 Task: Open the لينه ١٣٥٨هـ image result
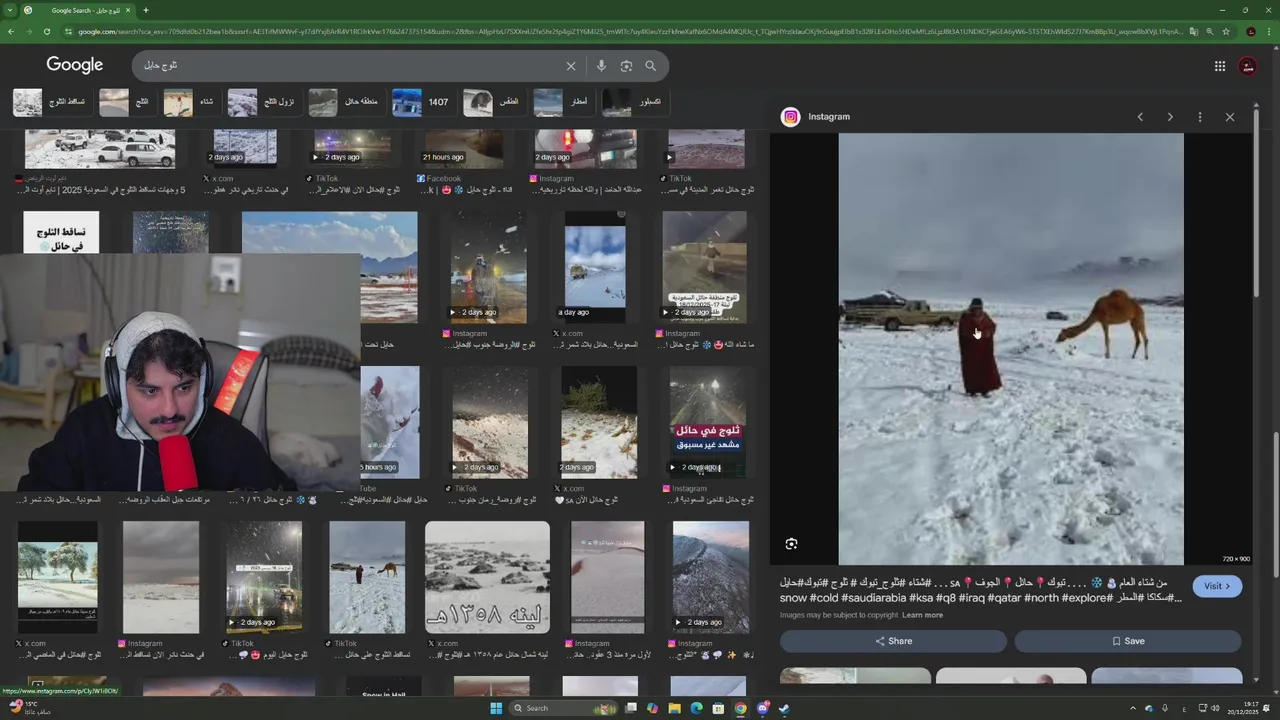(487, 577)
